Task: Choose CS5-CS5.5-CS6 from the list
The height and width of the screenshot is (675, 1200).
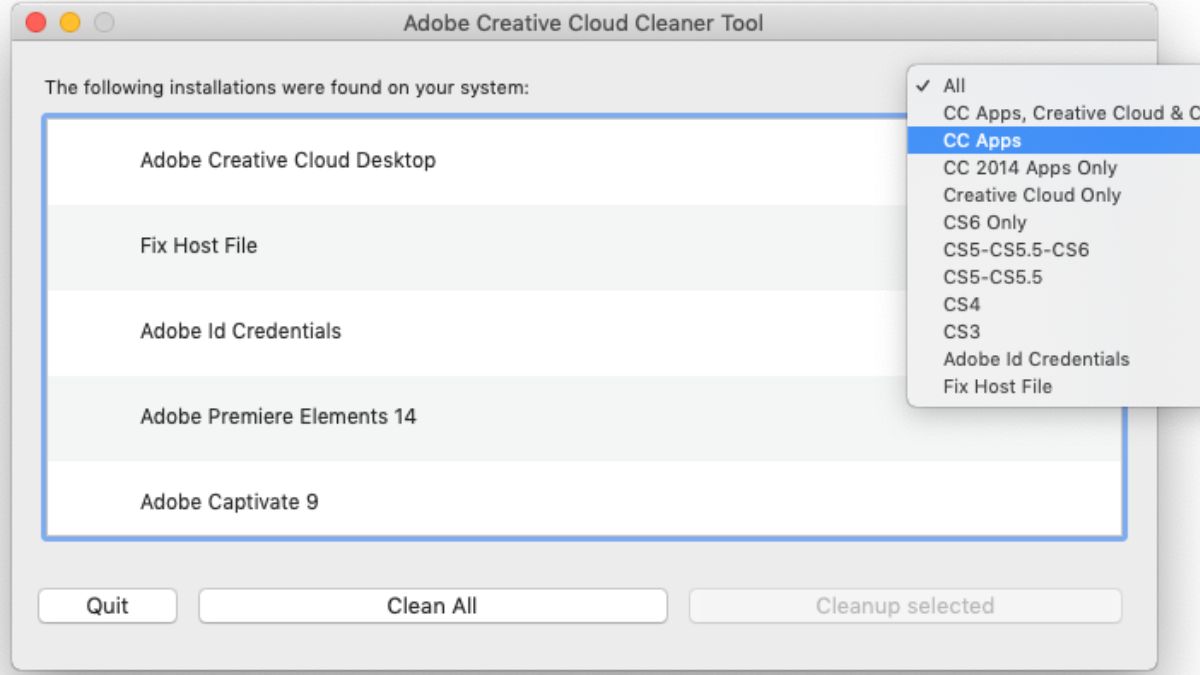Action: coord(1016,249)
